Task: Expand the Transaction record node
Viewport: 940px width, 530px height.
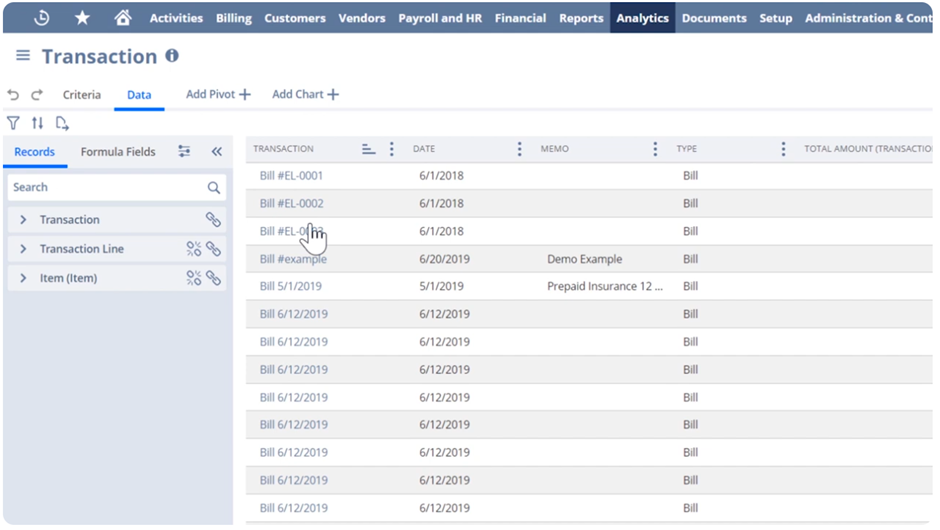Action: point(23,220)
